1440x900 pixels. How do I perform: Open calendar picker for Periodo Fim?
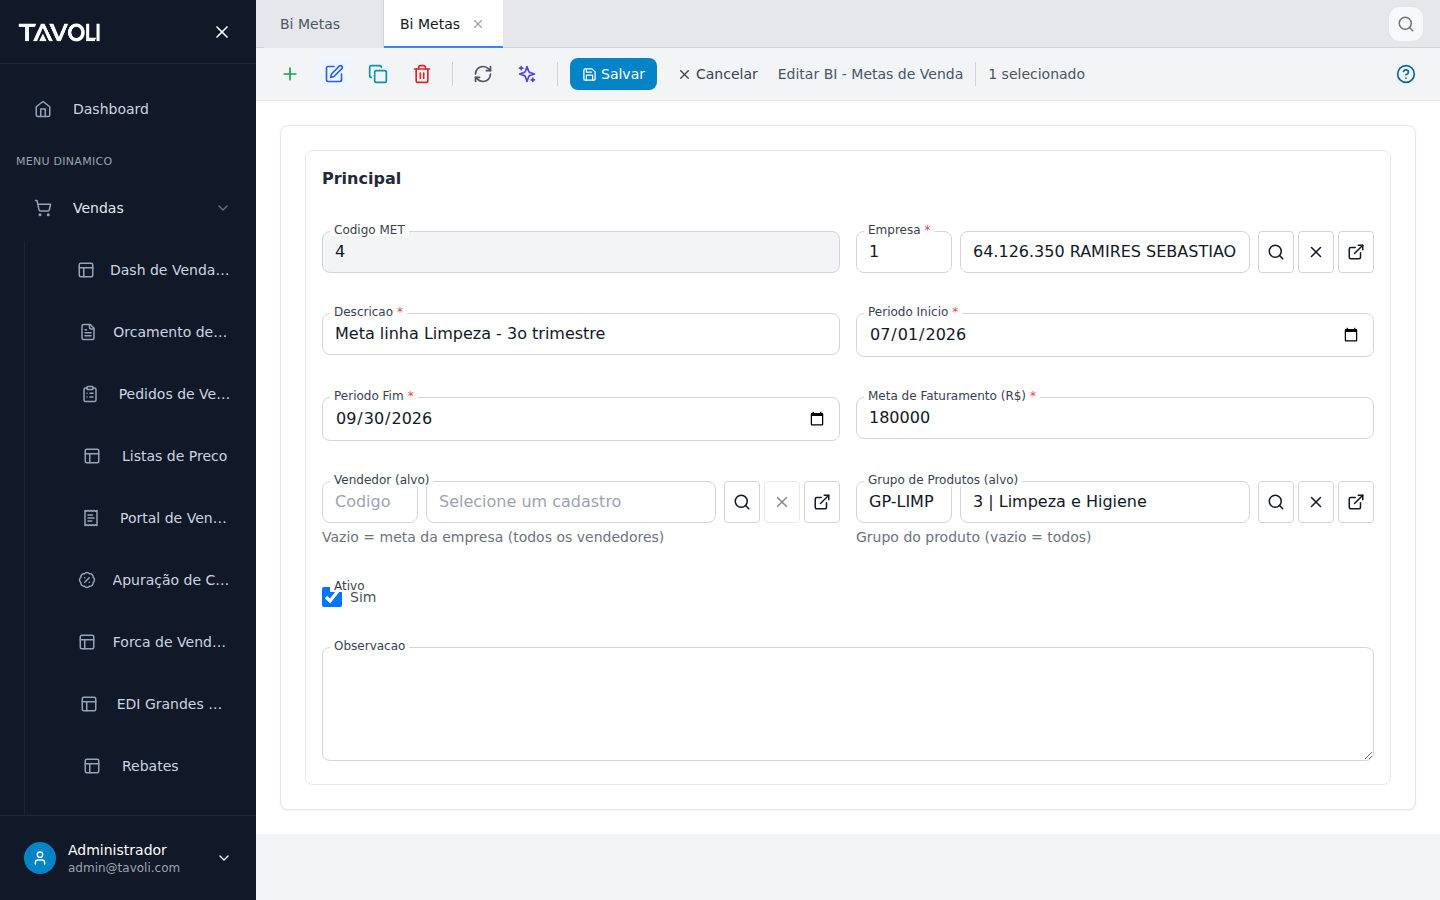pyautogui.click(x=817, y=419)
